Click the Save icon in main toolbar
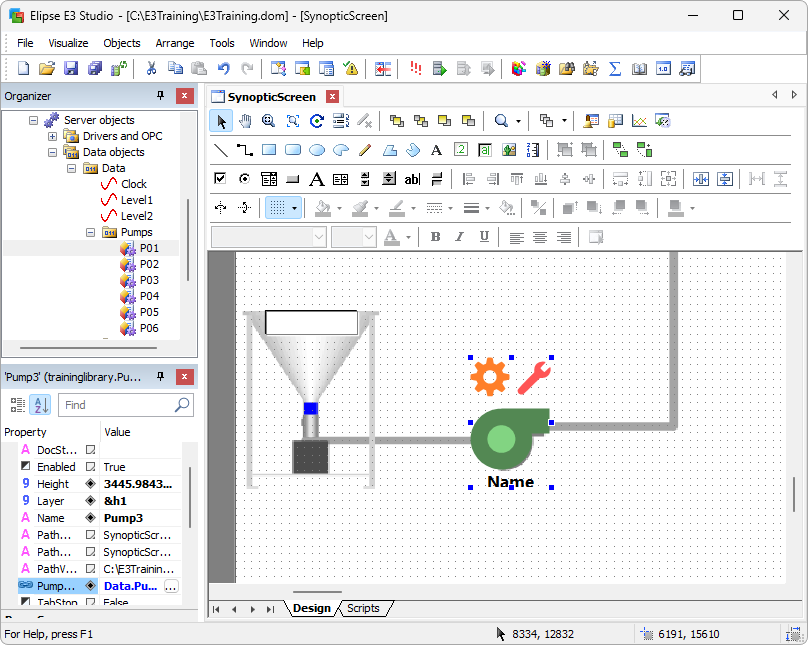The height and width of the screenshot is (645, 808). [x=71, y=69]
